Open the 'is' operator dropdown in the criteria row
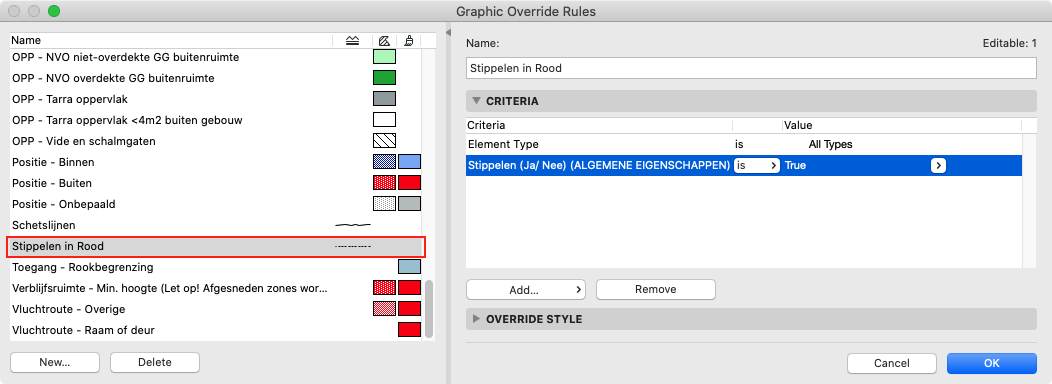This screenshot has width=1052, height=384. (756, 166)
